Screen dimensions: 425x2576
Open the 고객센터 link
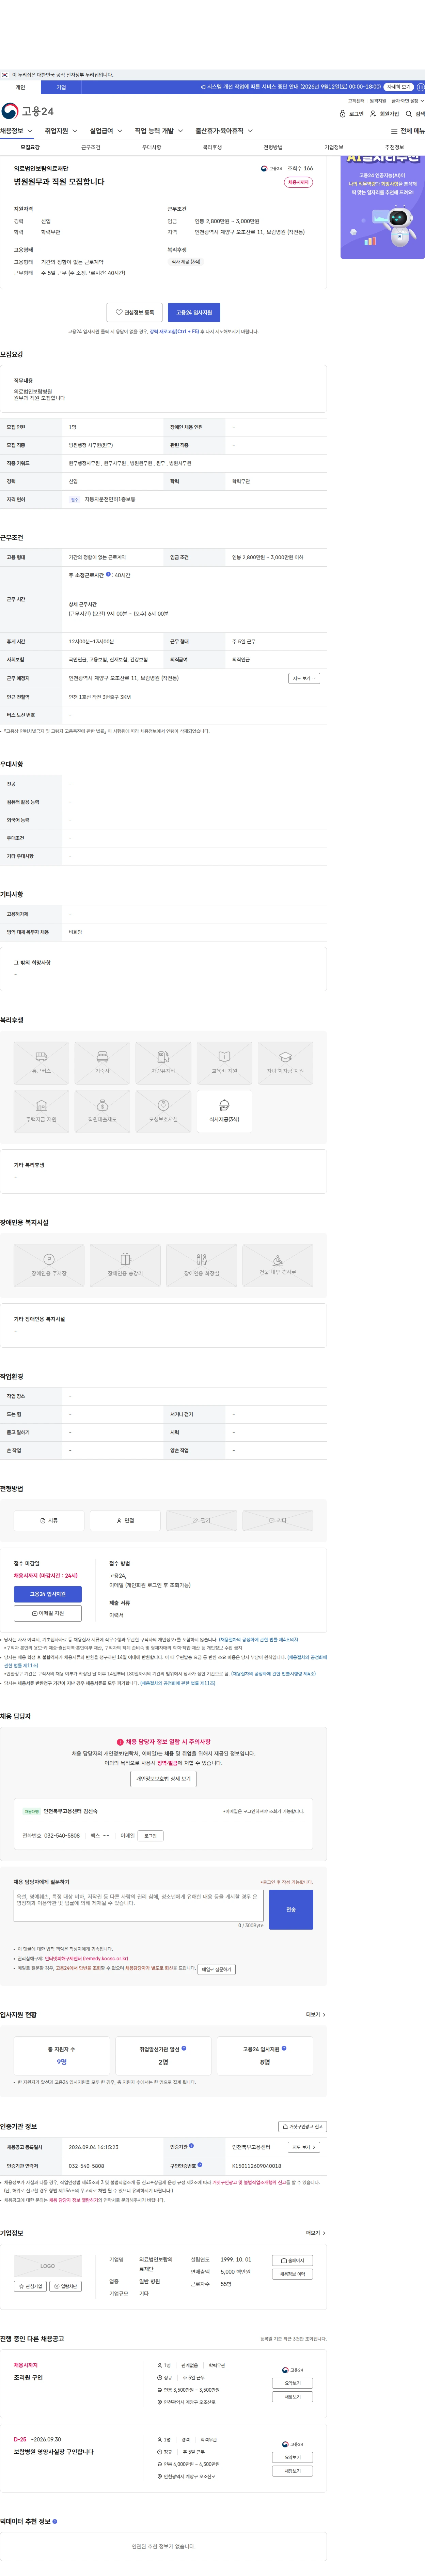click(x=356, y=101)
